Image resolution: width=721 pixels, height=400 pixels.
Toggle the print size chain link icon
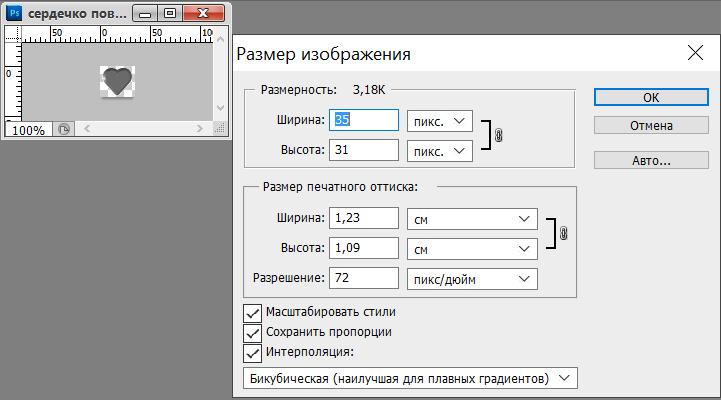coord(563,233)
